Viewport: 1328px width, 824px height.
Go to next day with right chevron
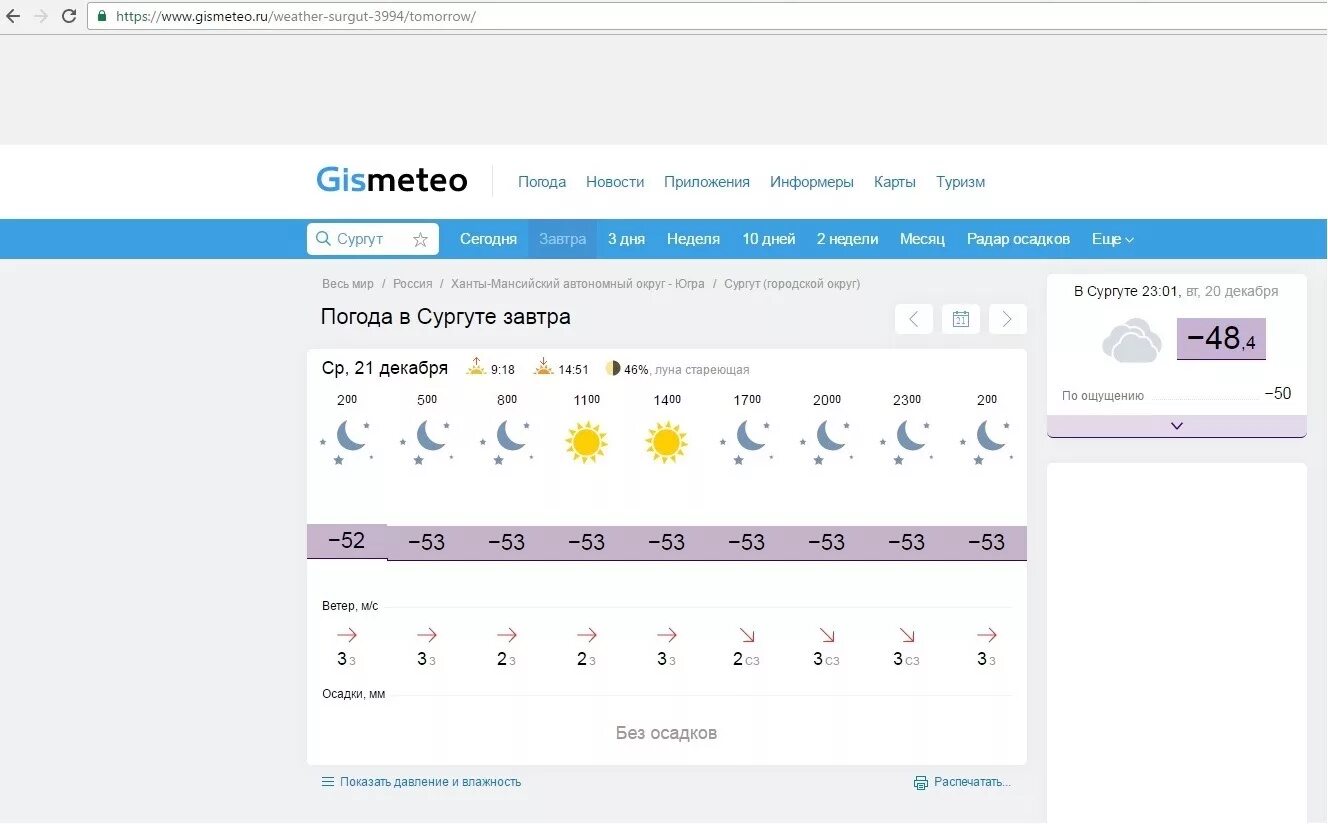click(1008, 319)
